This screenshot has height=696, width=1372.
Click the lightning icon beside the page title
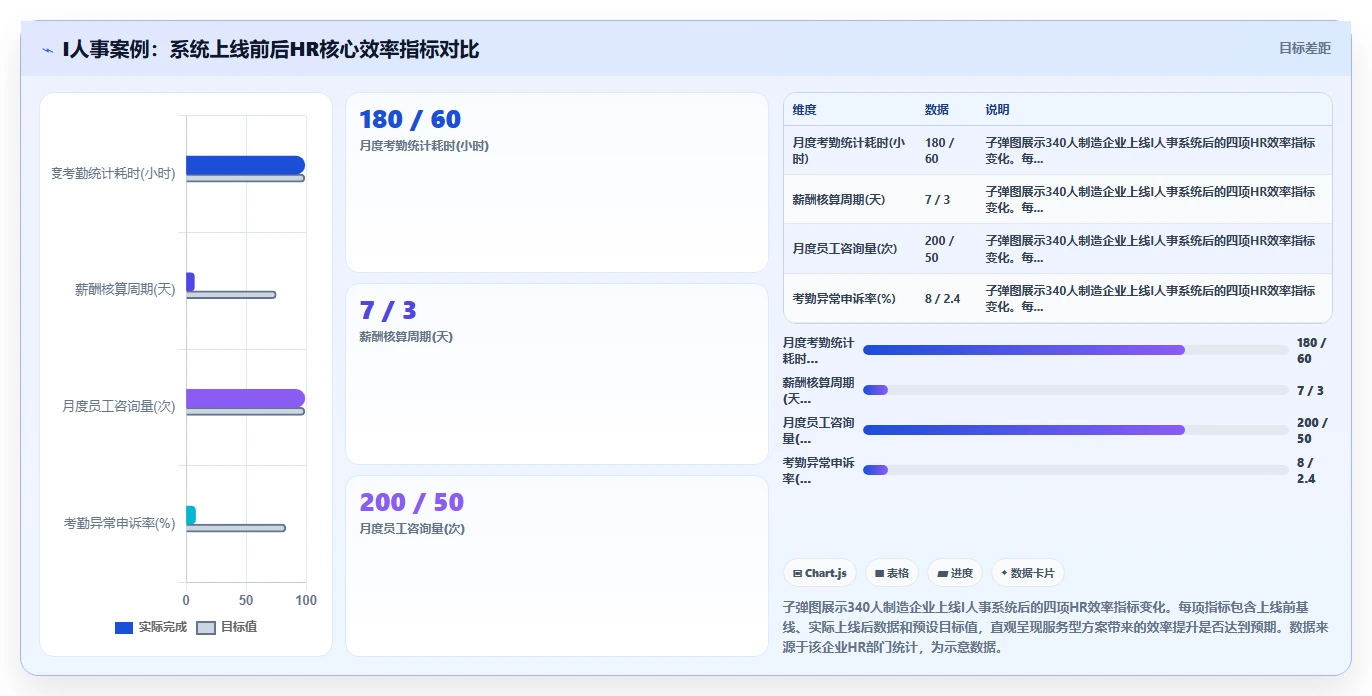point(47,50)
